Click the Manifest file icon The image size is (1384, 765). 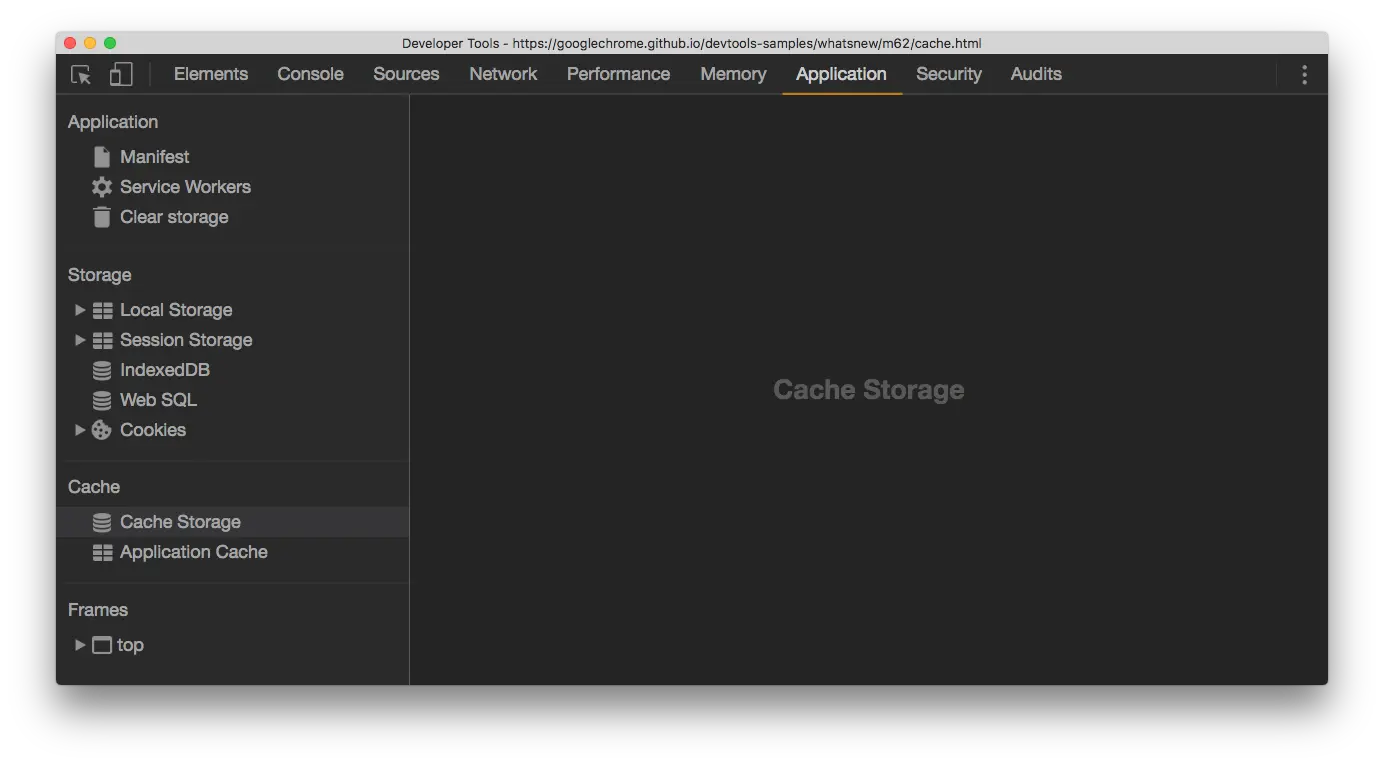(102, 157)
